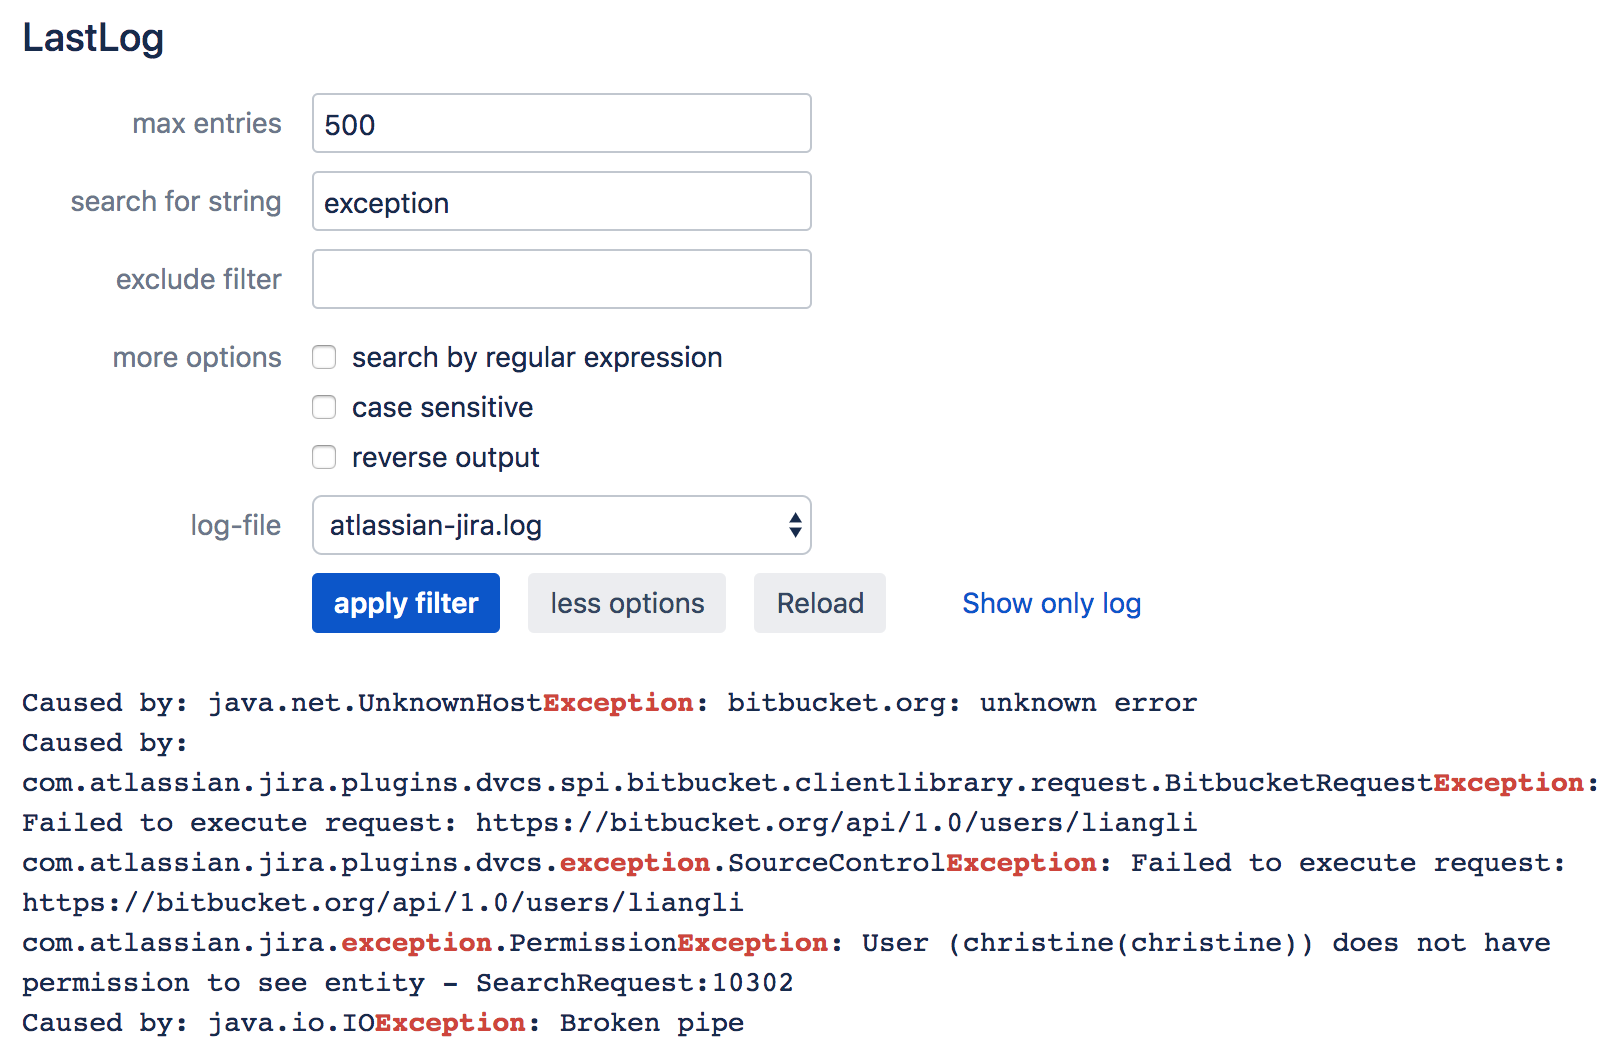This screenshot has height=1045, width=1622.
Task: Click the UnknownHostException log line
Action: click(609, 703)
